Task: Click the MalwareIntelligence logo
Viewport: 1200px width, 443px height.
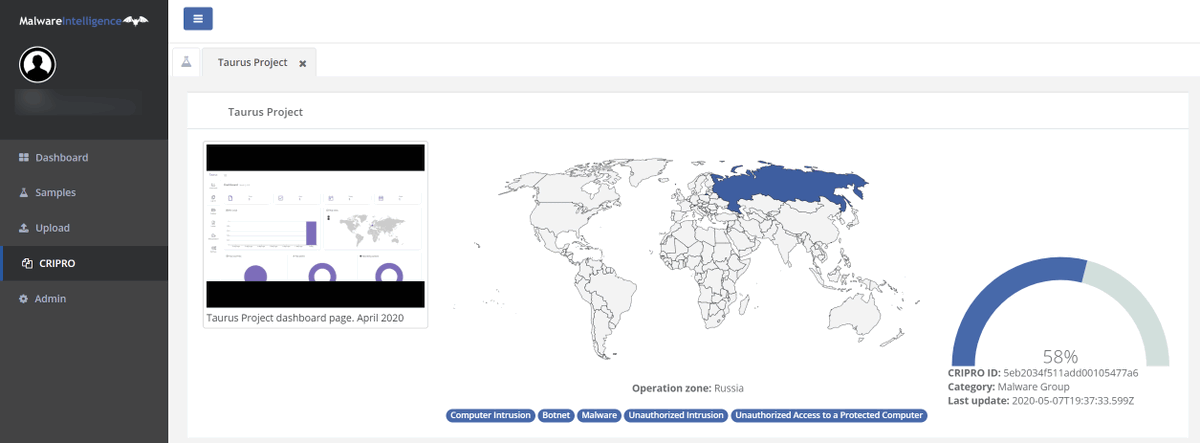Action: [83, 20]
